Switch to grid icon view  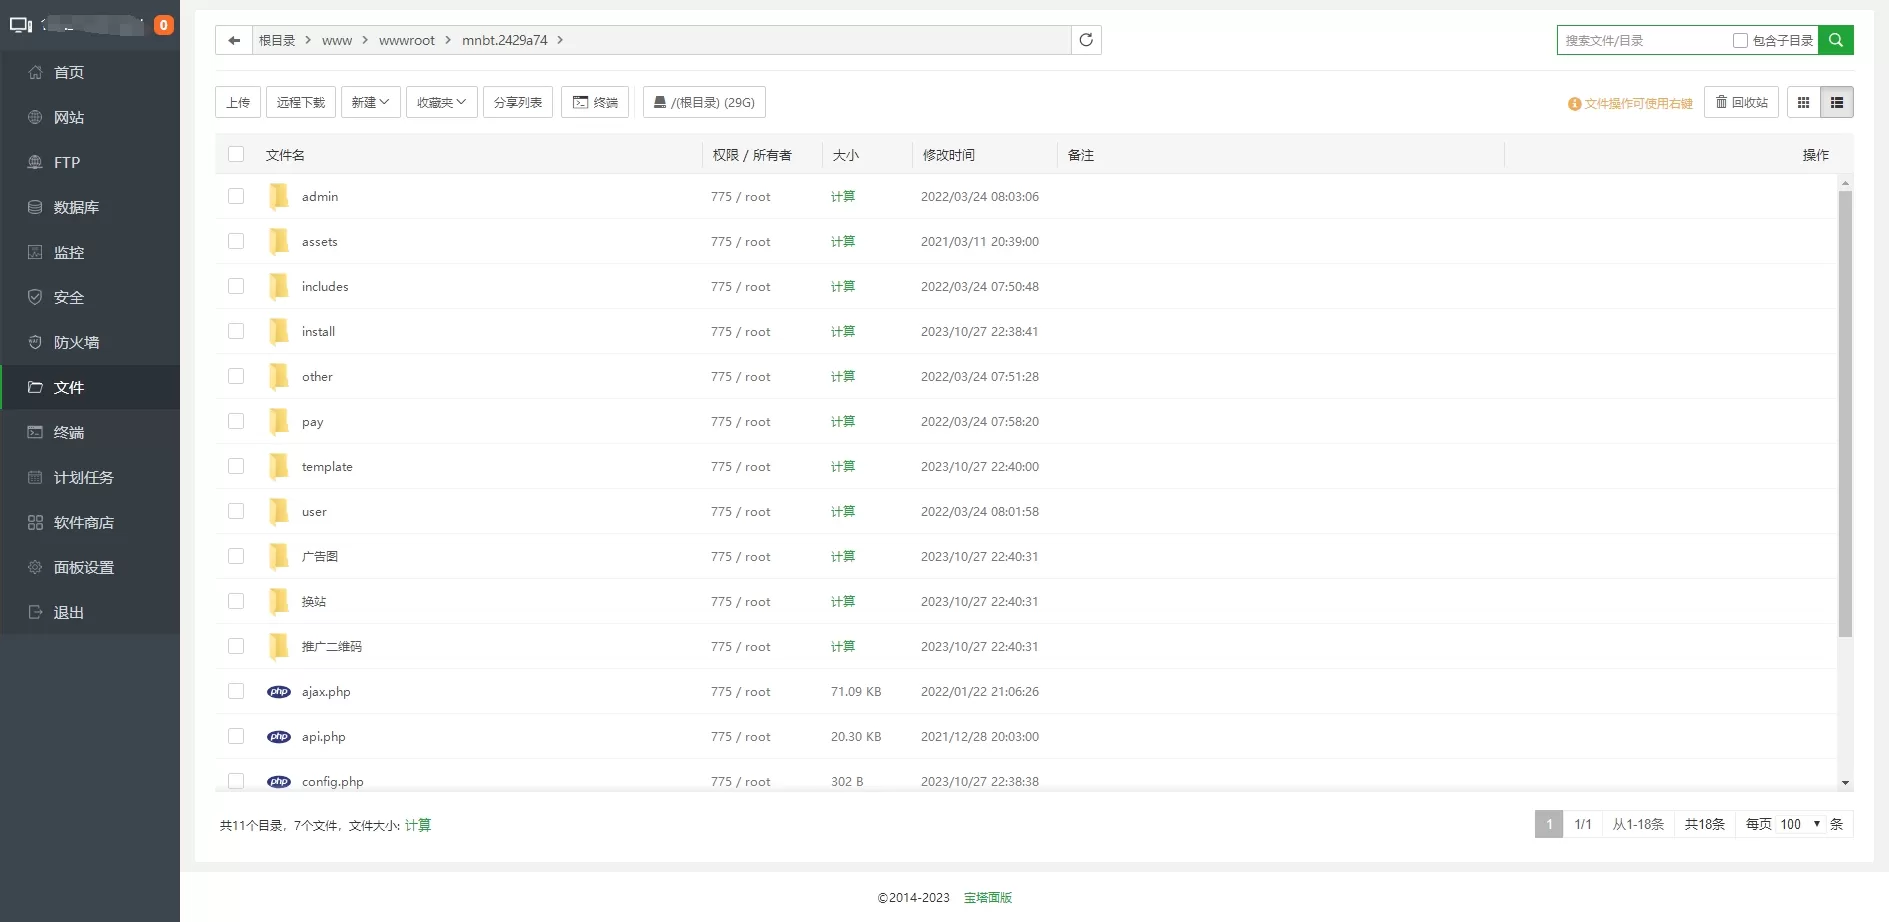click(1803, 102)
